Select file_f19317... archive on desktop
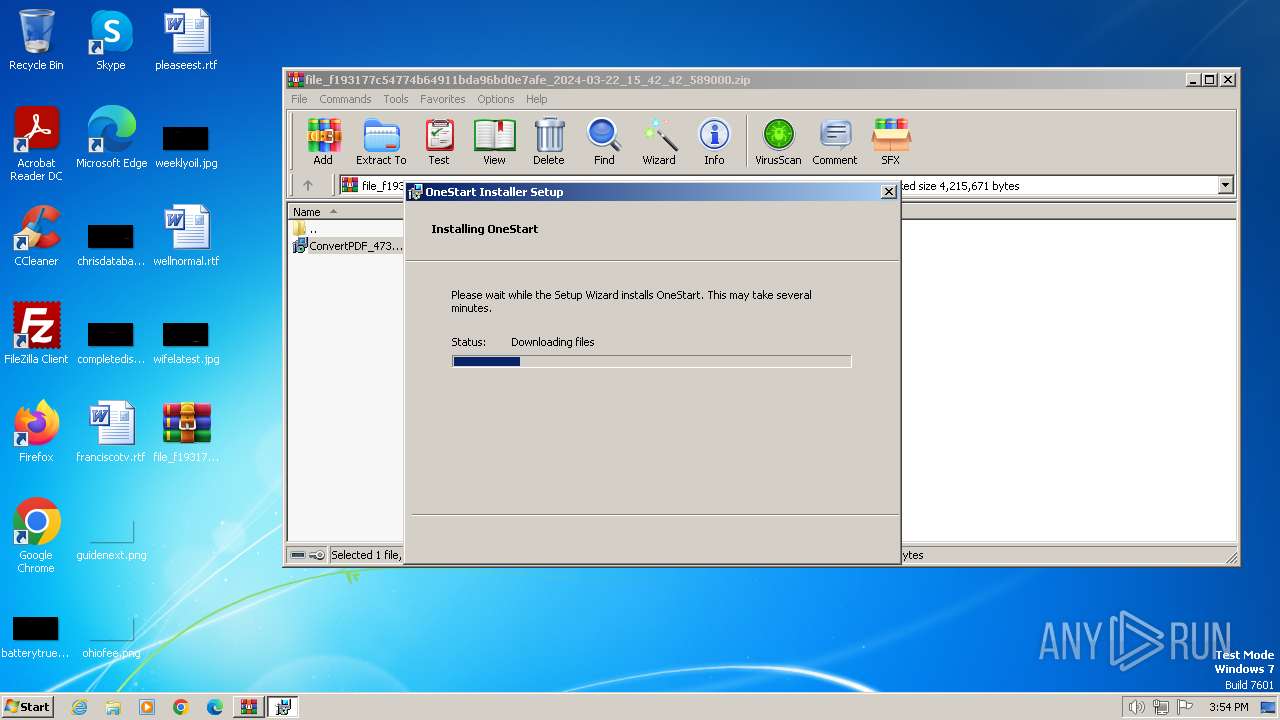Screen dimensions: 1280x720 (186, 432)
